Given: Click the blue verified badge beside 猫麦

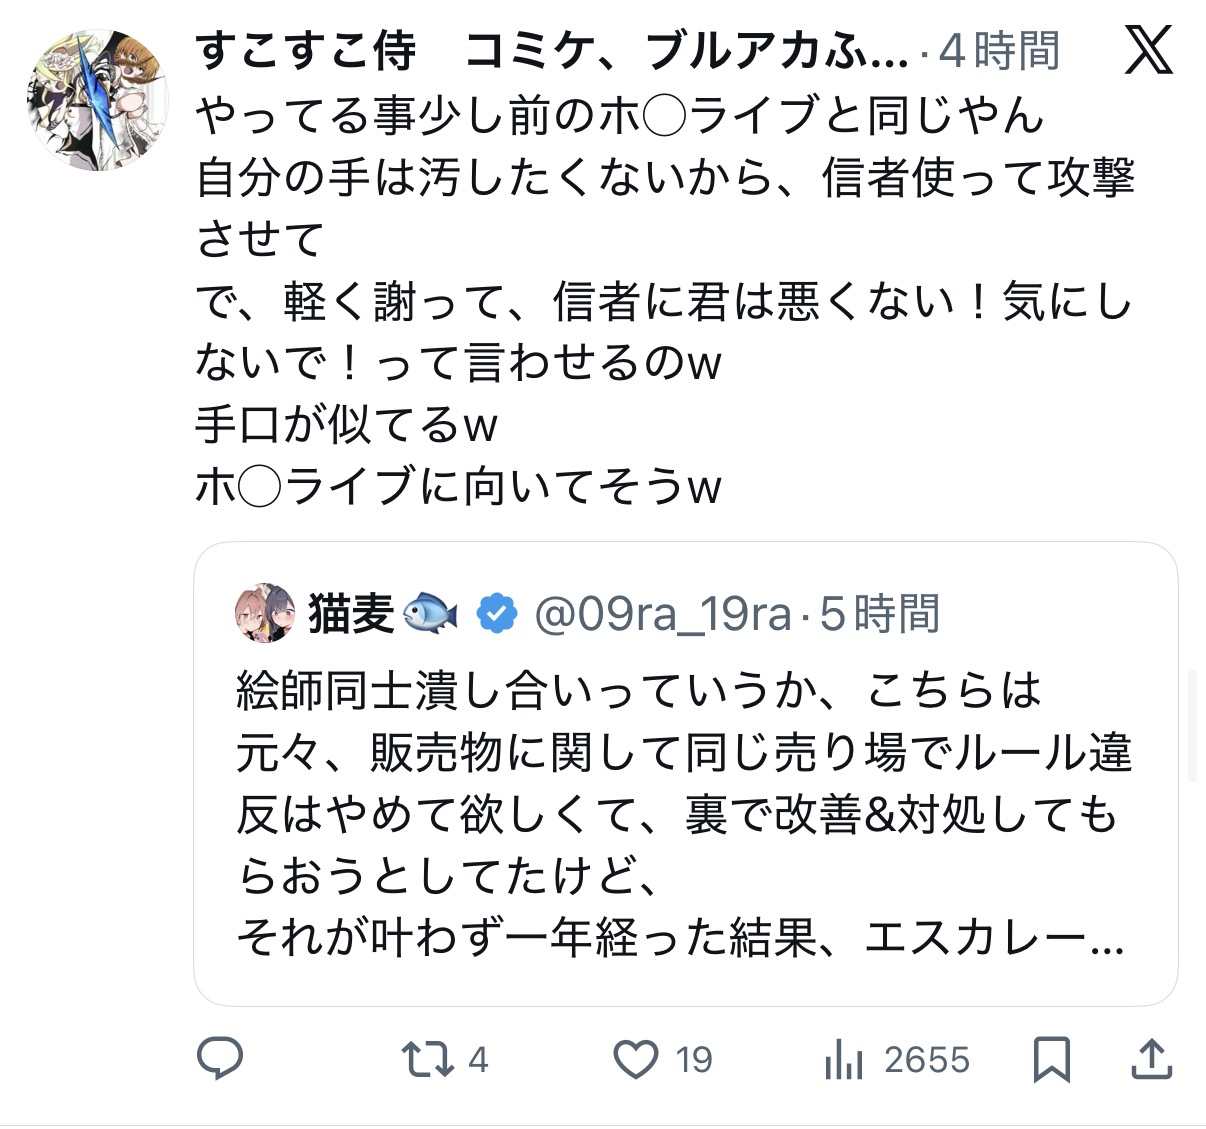Looking at the screenshot, I should (x=496, y=614).
